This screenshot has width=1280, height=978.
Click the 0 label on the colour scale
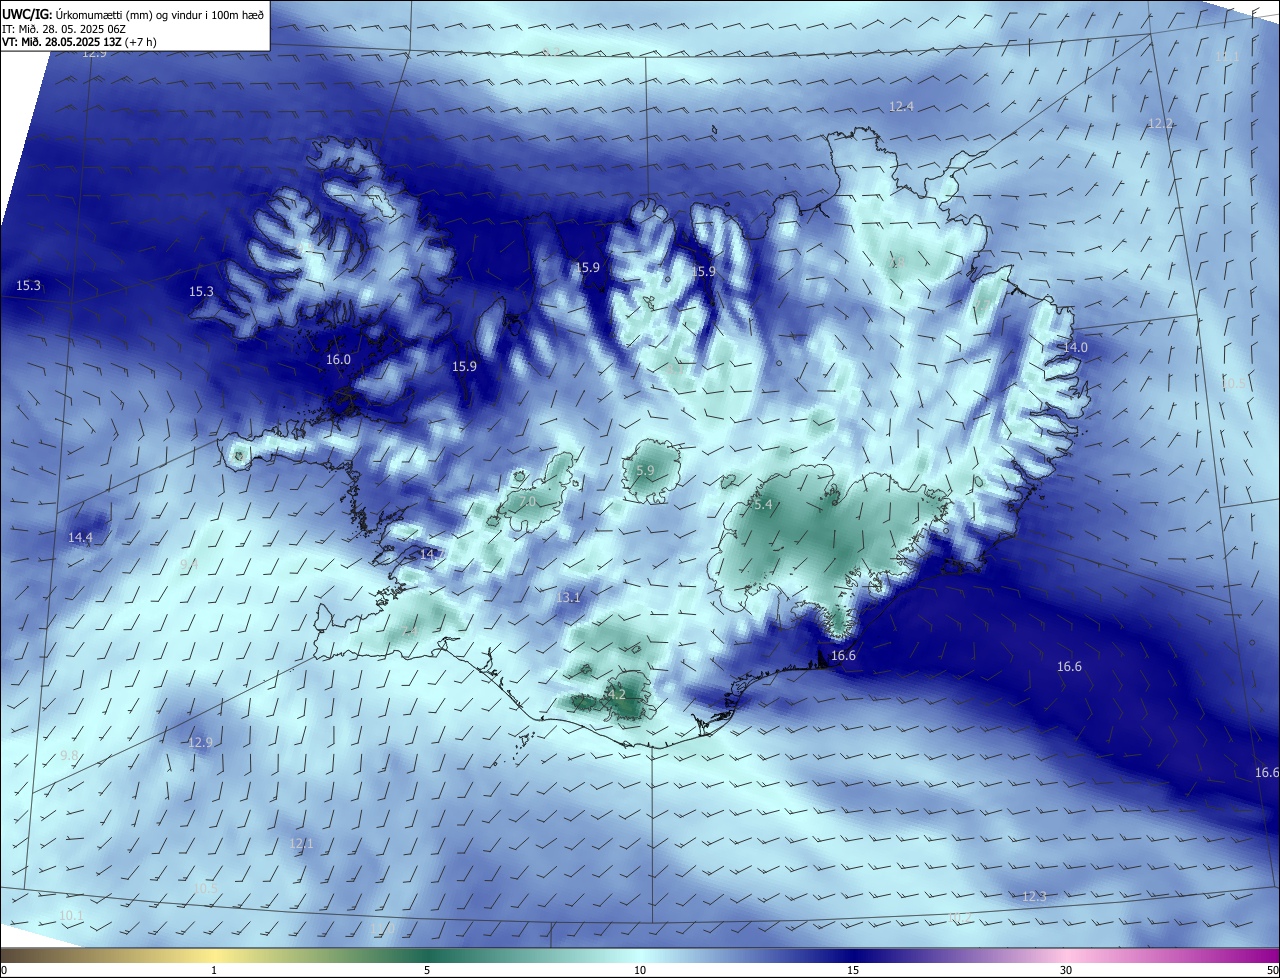pyautogui.click(x=4, y=971)
